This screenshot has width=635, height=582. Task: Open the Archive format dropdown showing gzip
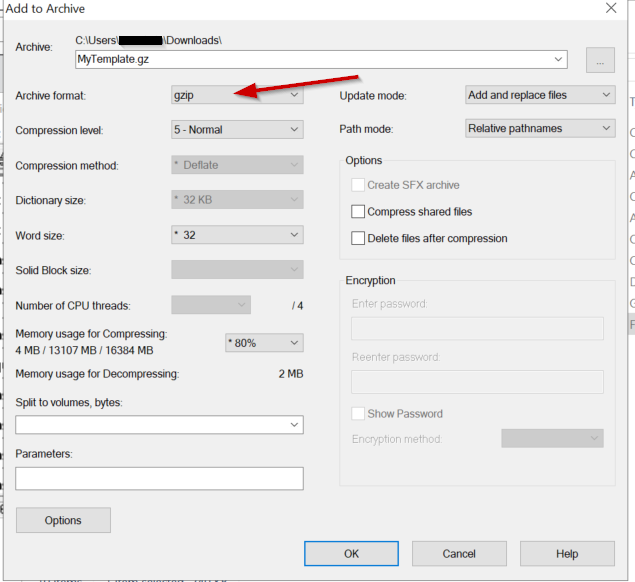click(237, 95)
